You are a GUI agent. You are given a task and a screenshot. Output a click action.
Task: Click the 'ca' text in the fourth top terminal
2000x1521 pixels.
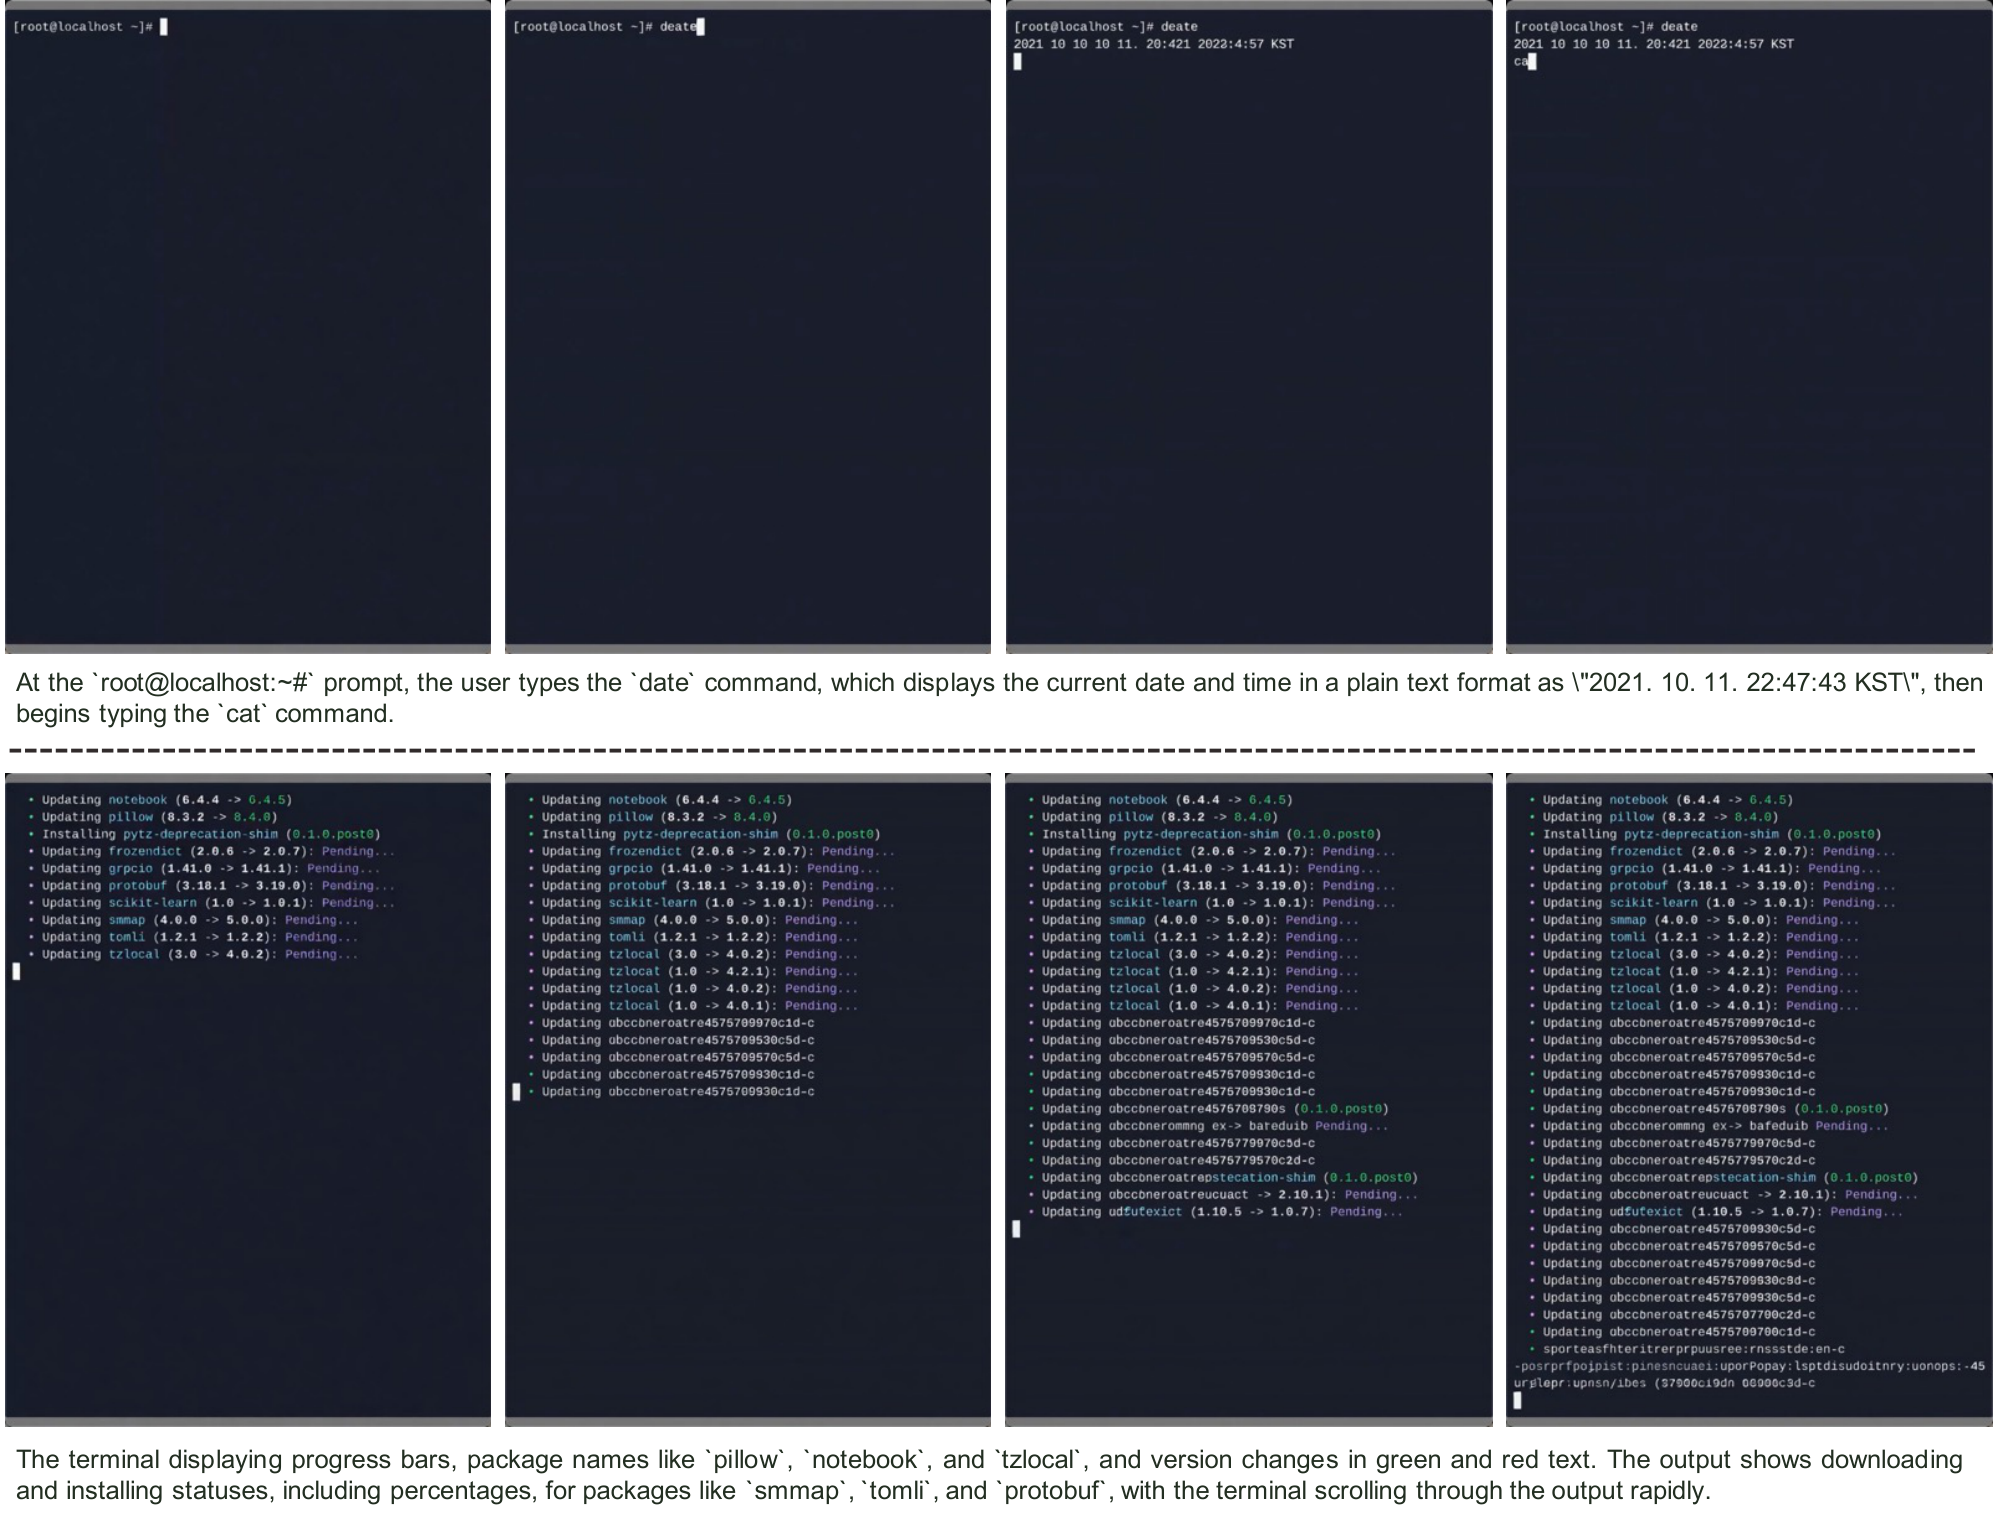[x=1521, y=62]
